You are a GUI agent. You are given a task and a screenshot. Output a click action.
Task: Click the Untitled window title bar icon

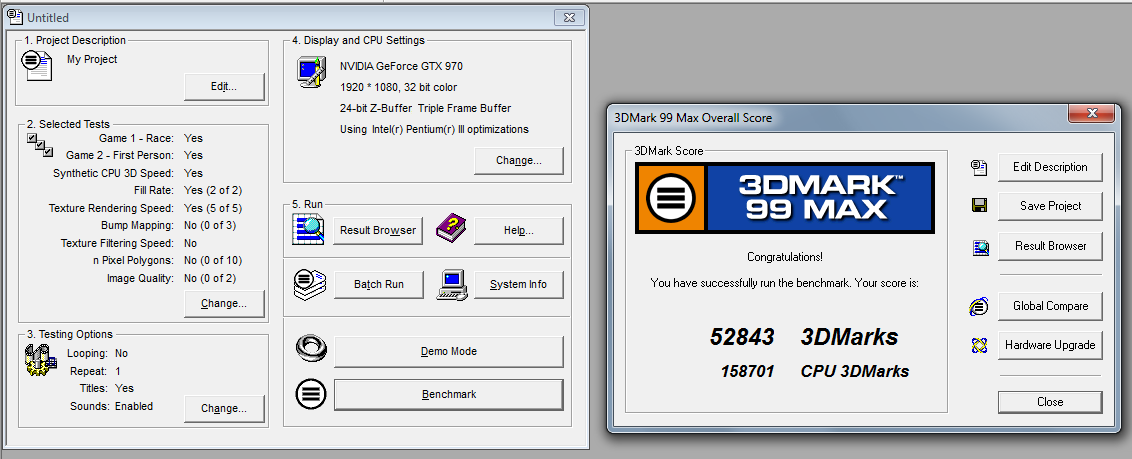click(16, 17)
